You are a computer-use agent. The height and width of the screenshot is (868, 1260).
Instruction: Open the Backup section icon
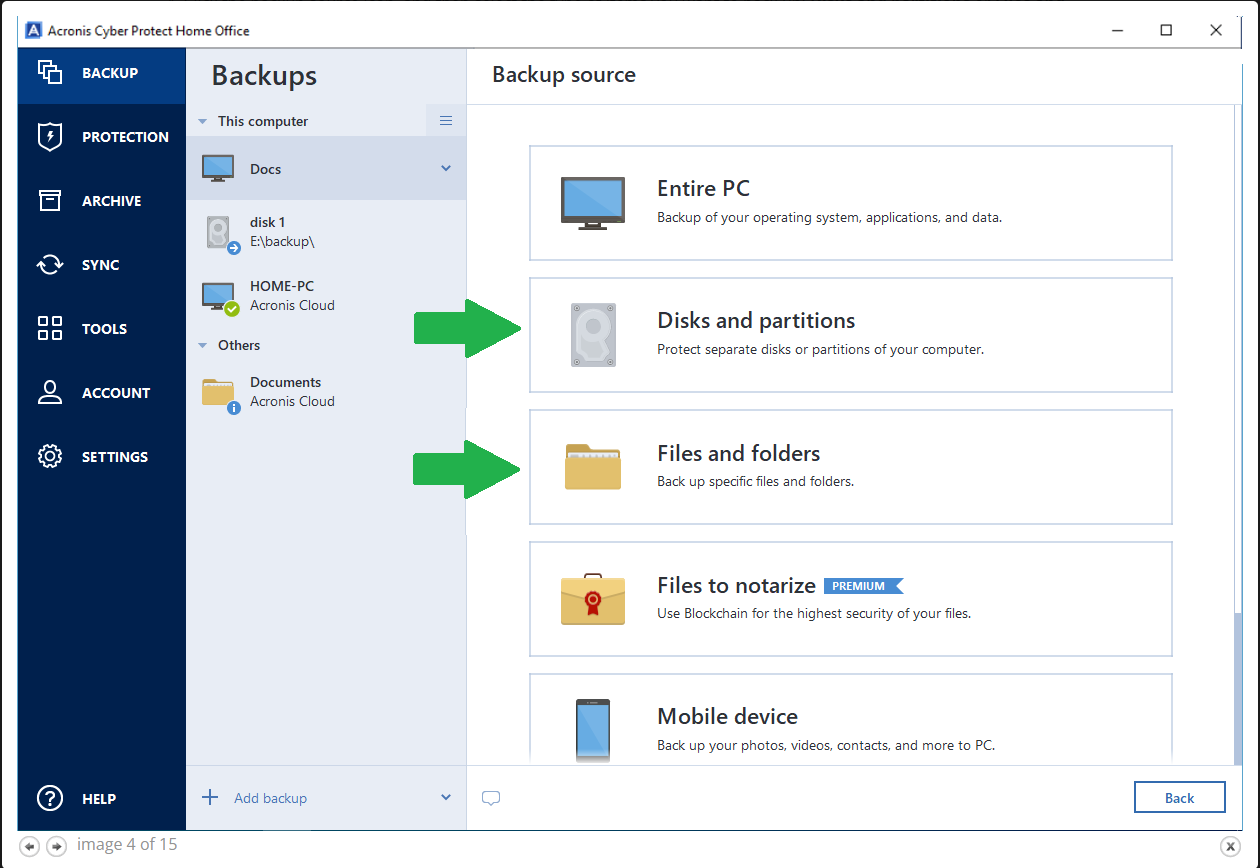point(50,72)
